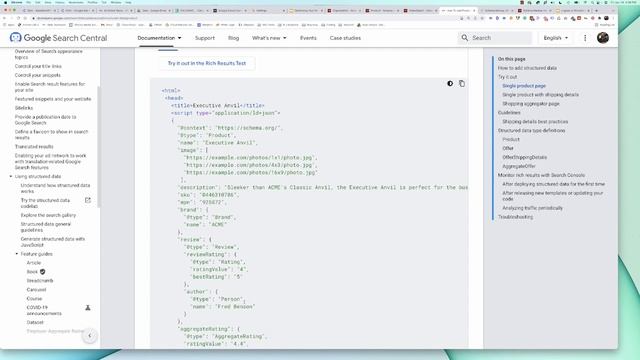Go to the Events tab
The image size is (640, 360).
[x=308, y=38]
